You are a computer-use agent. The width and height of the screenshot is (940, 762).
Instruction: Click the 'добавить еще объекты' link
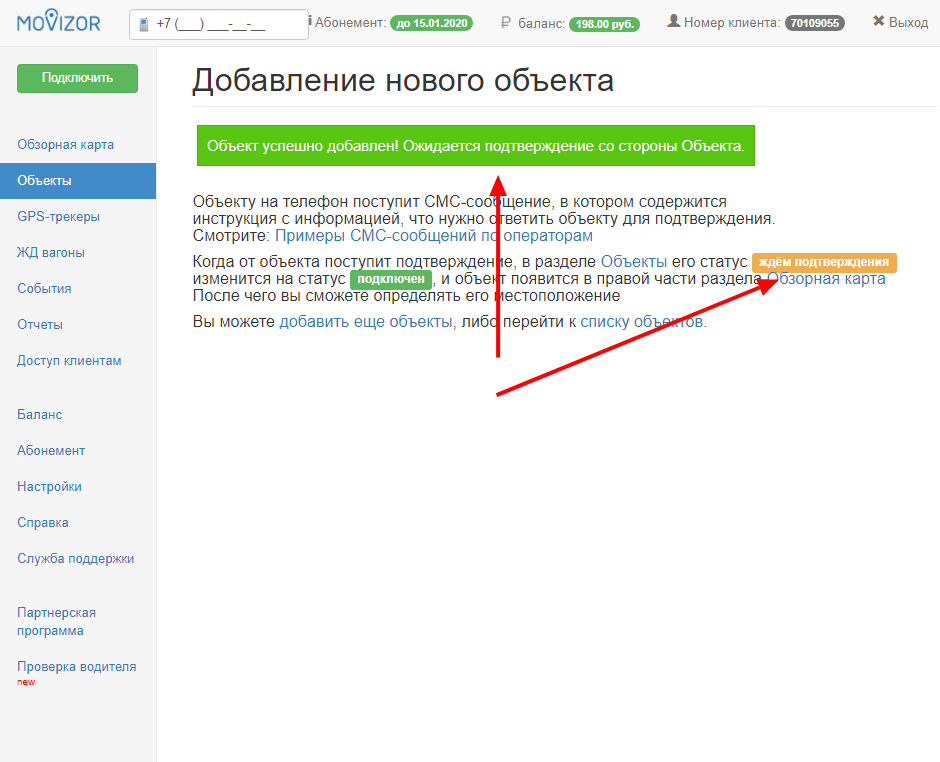click(x=365, y=322)
